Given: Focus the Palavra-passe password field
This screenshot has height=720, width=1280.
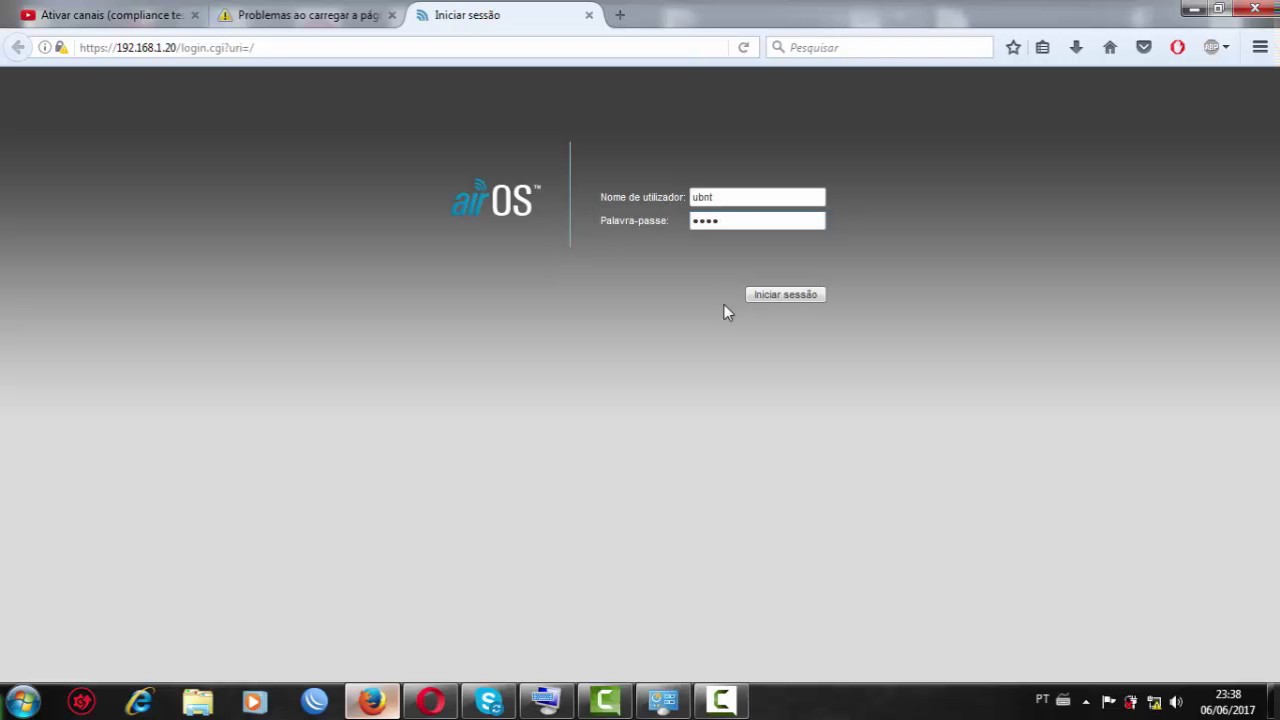Looking at the screenshot, I should point(757,221).
